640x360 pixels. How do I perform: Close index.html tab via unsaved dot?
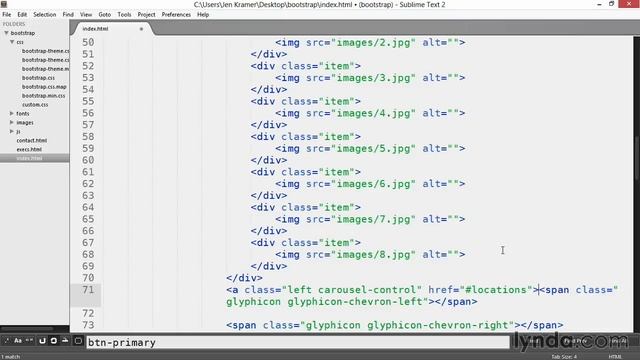pos(141,29)
